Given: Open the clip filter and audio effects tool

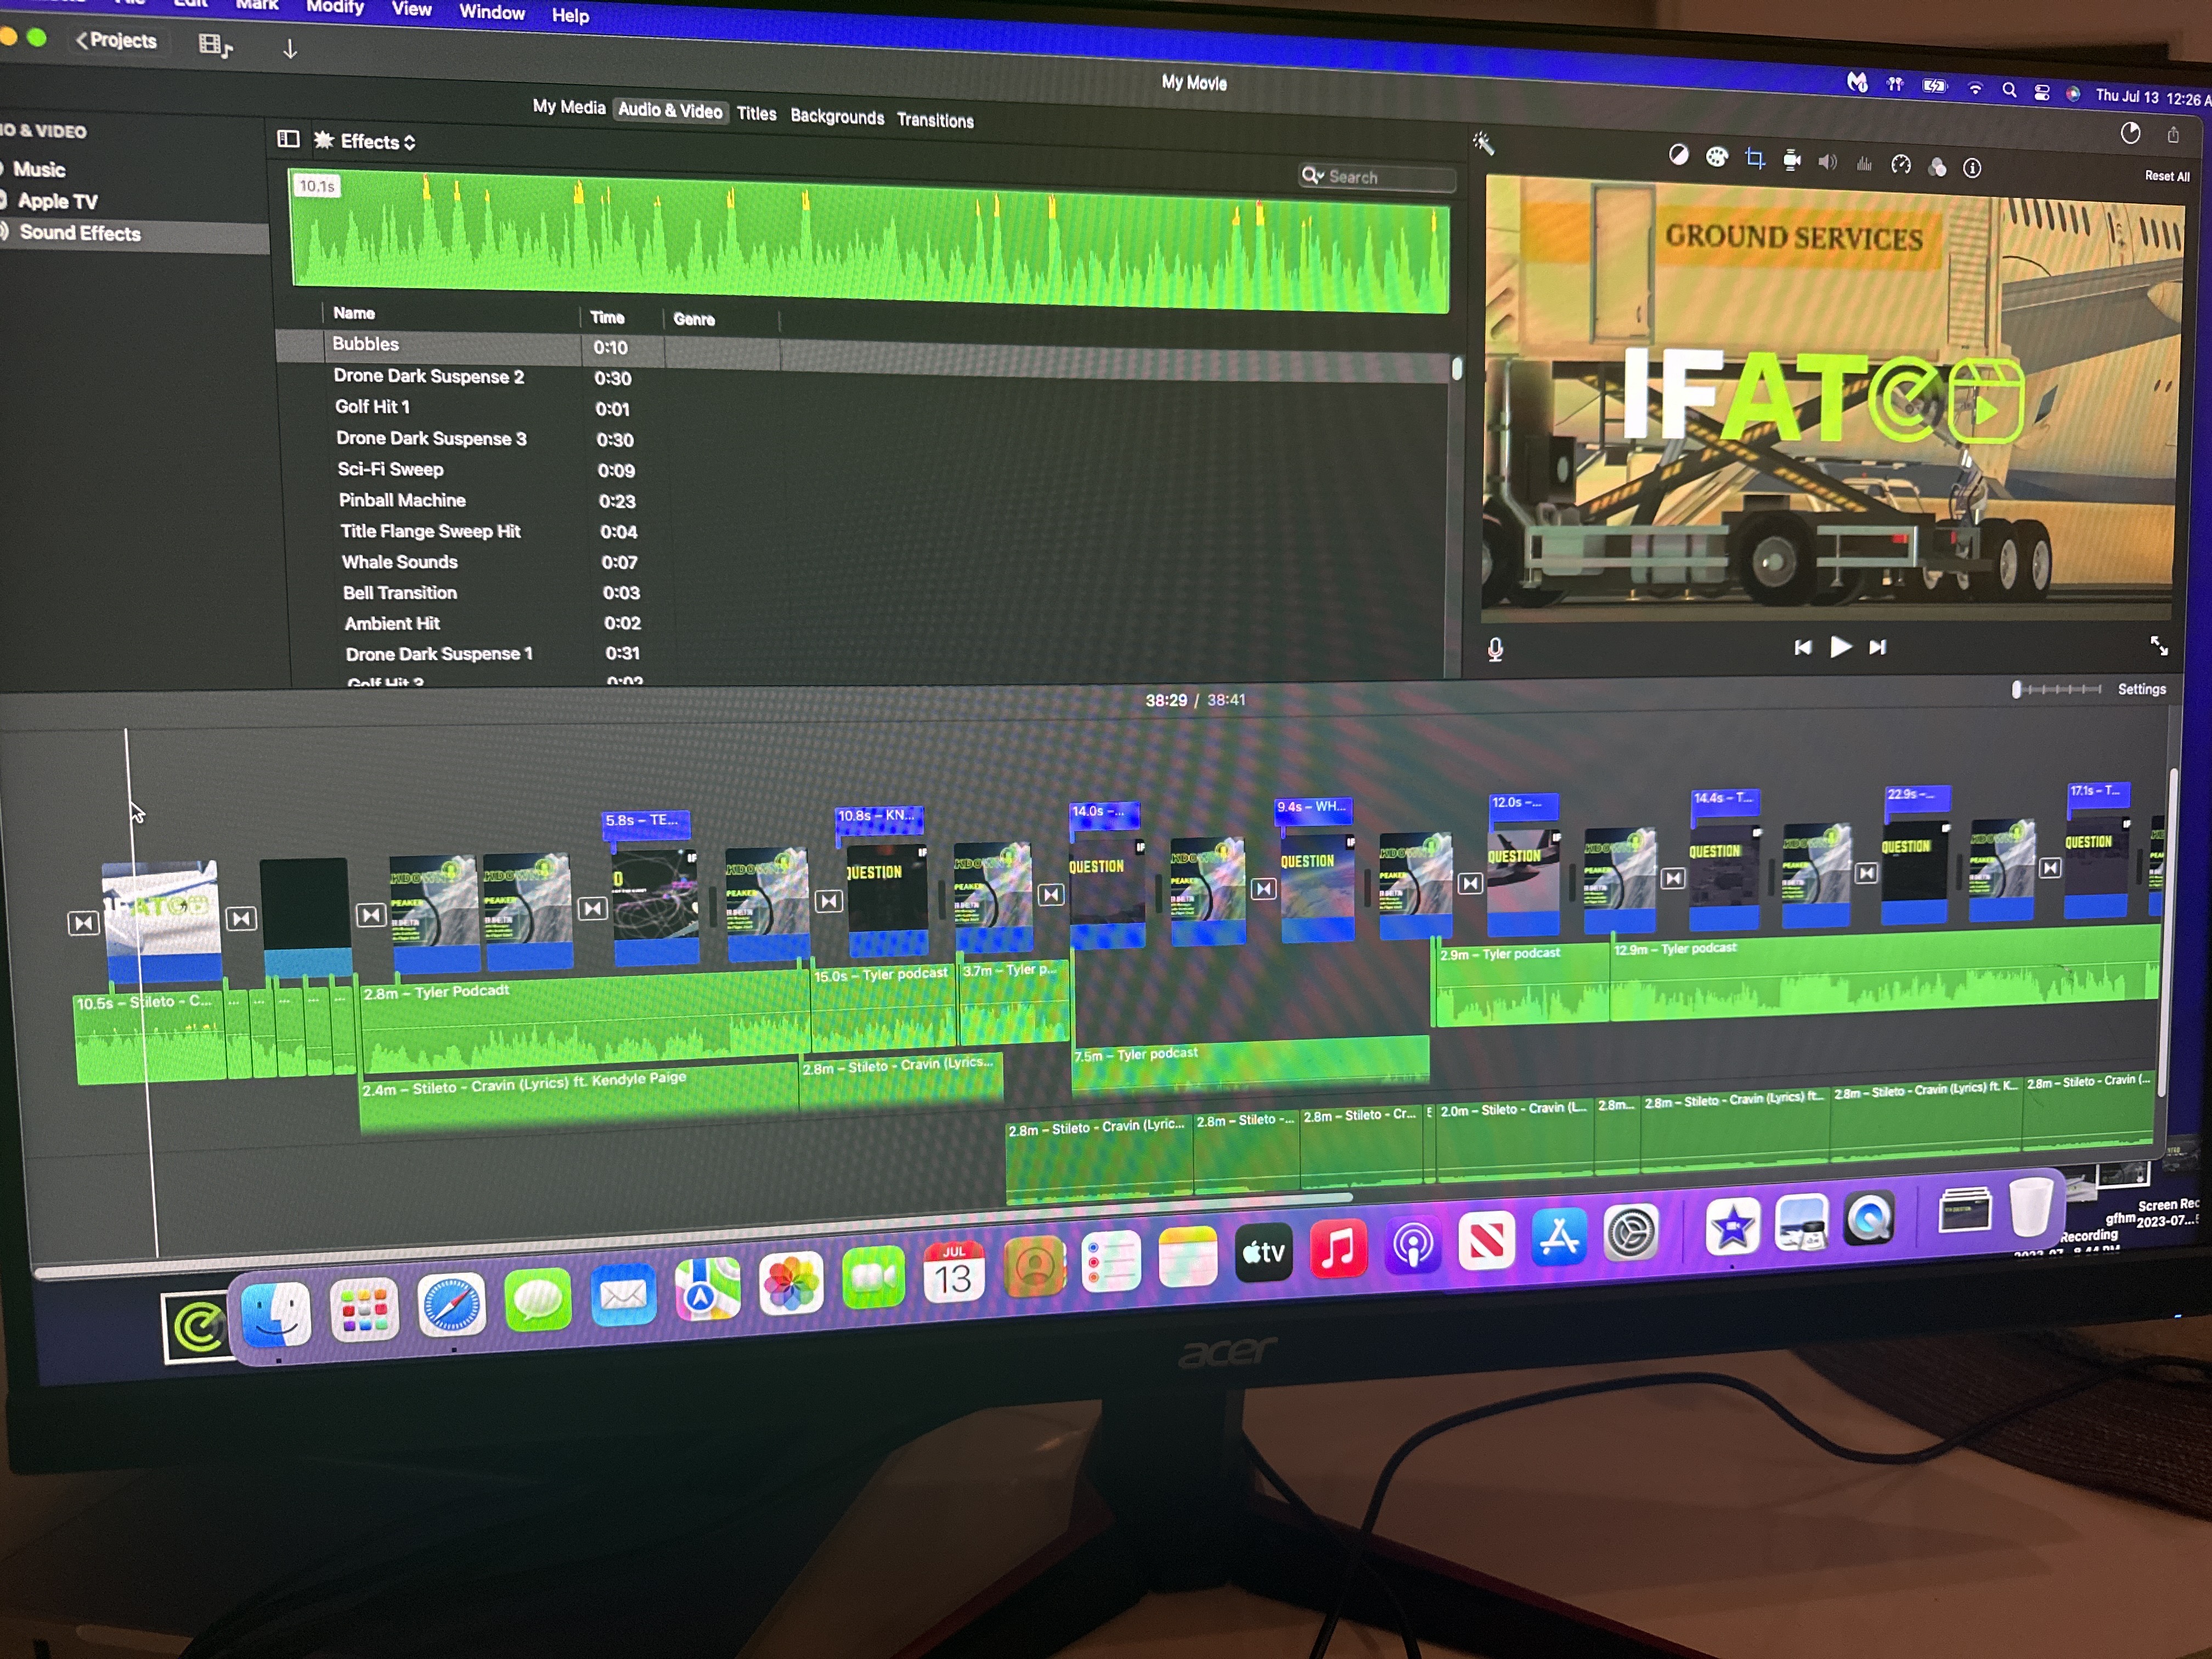Looking at the screenshot, I should (1937, 167).
